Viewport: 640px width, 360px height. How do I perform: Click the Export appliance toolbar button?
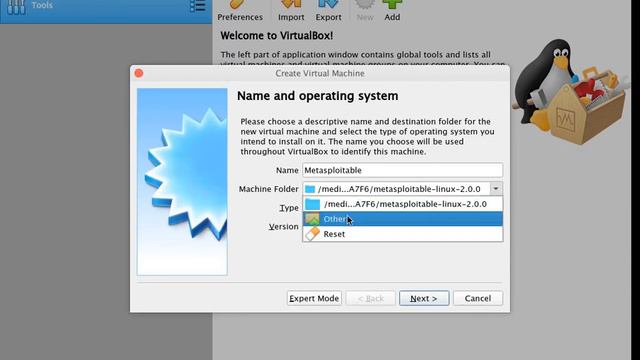pyautogui.click(x=328, y=11)
